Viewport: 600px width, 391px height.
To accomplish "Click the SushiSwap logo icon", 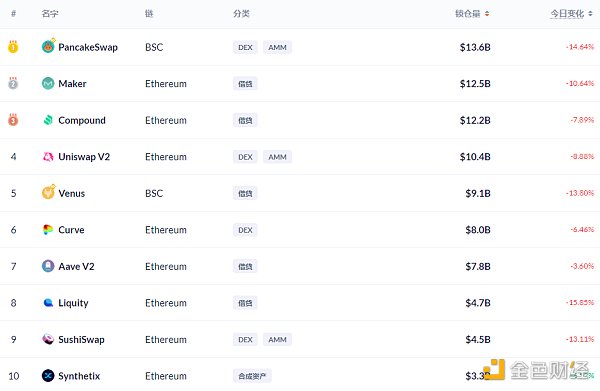I will pyautogui.click(x=48, y=339).
